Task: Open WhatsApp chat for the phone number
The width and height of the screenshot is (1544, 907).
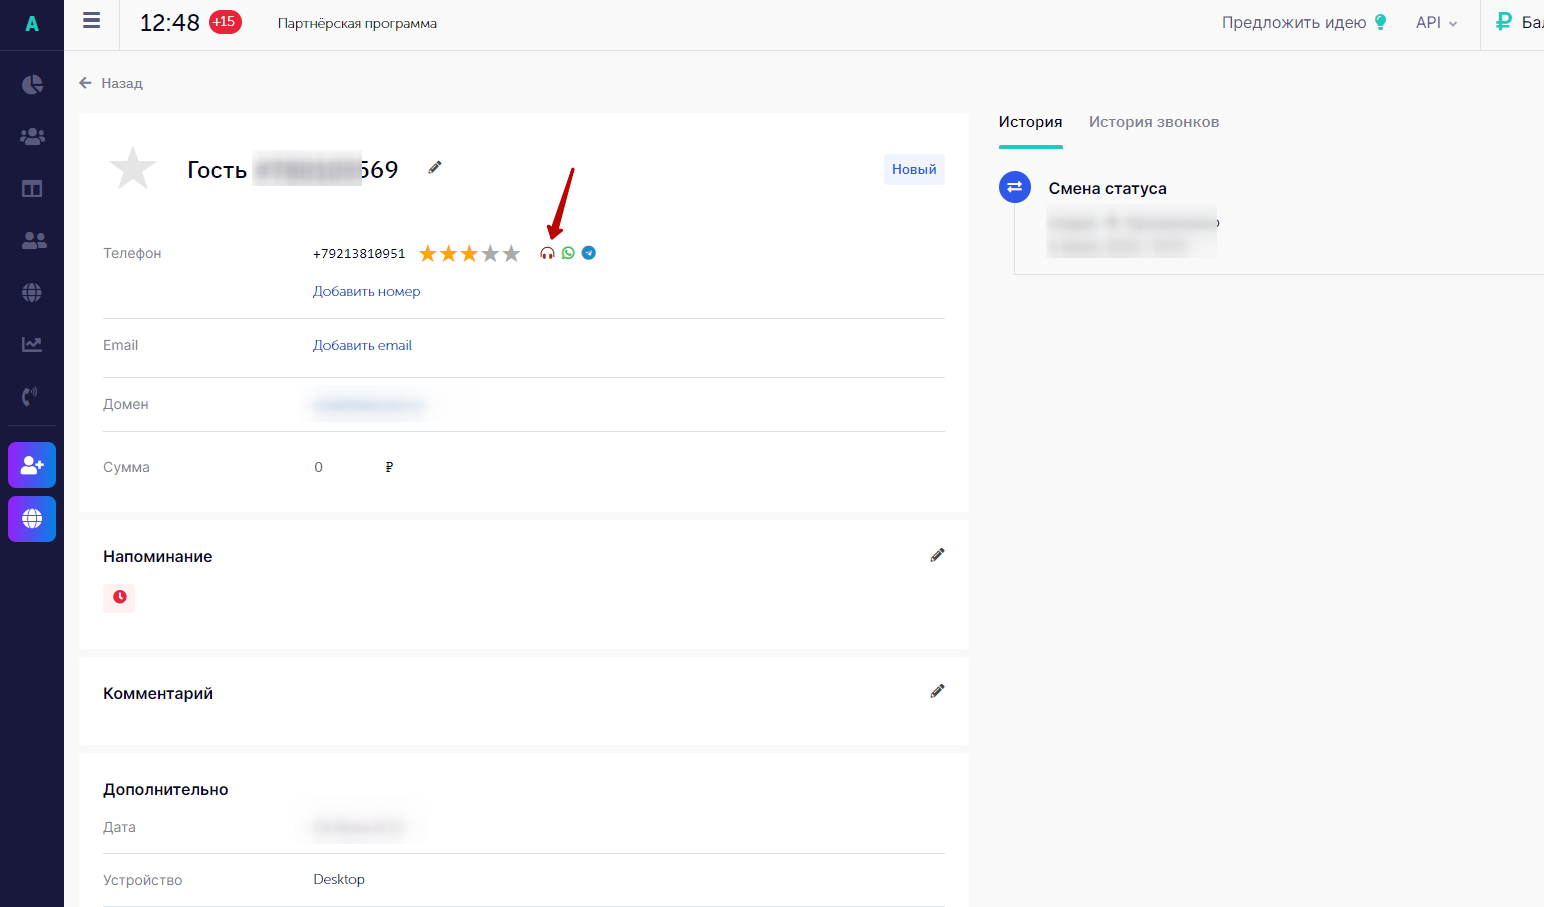Action: click(568, 253)
